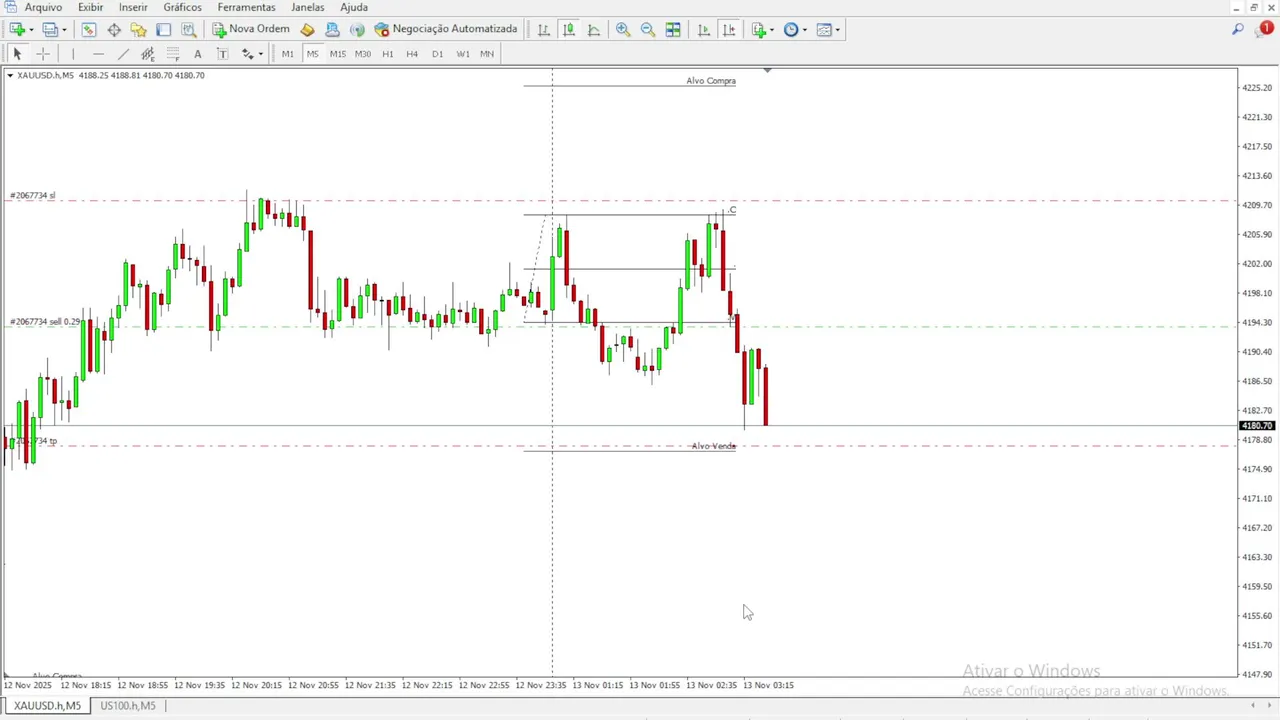
Task: Open the Inserir menu
Action: pyautogui.click(x=133, y=7)
